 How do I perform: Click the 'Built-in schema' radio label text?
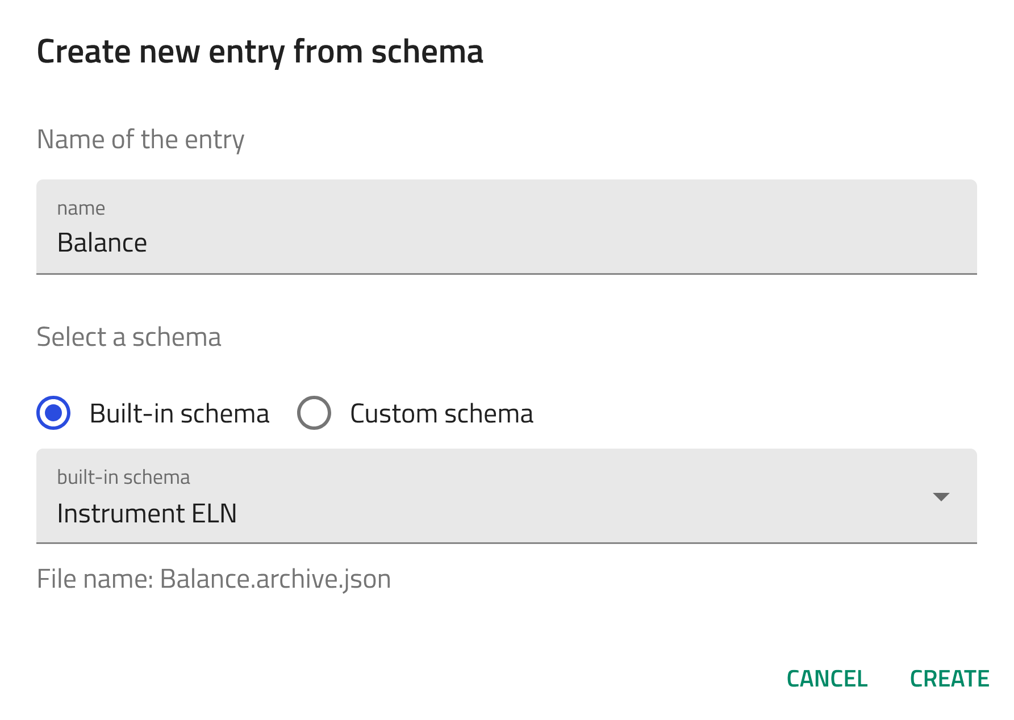(x=179, y=414)
